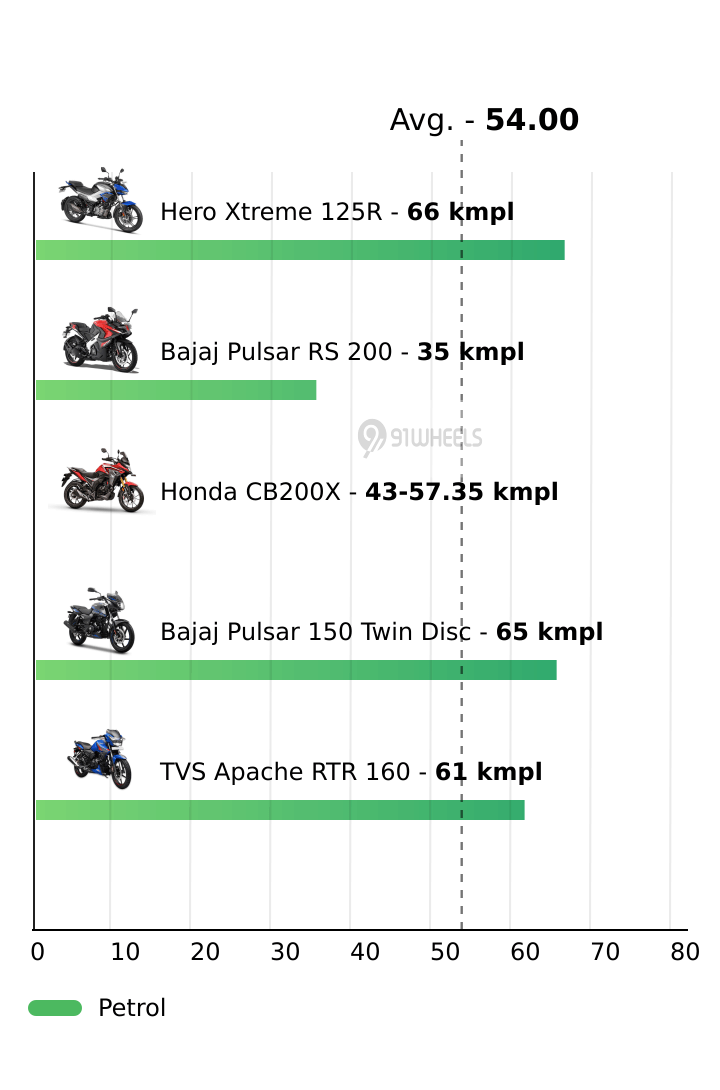
Task: Click the 91Wheels watermark logo
Action: coord(421,438)
